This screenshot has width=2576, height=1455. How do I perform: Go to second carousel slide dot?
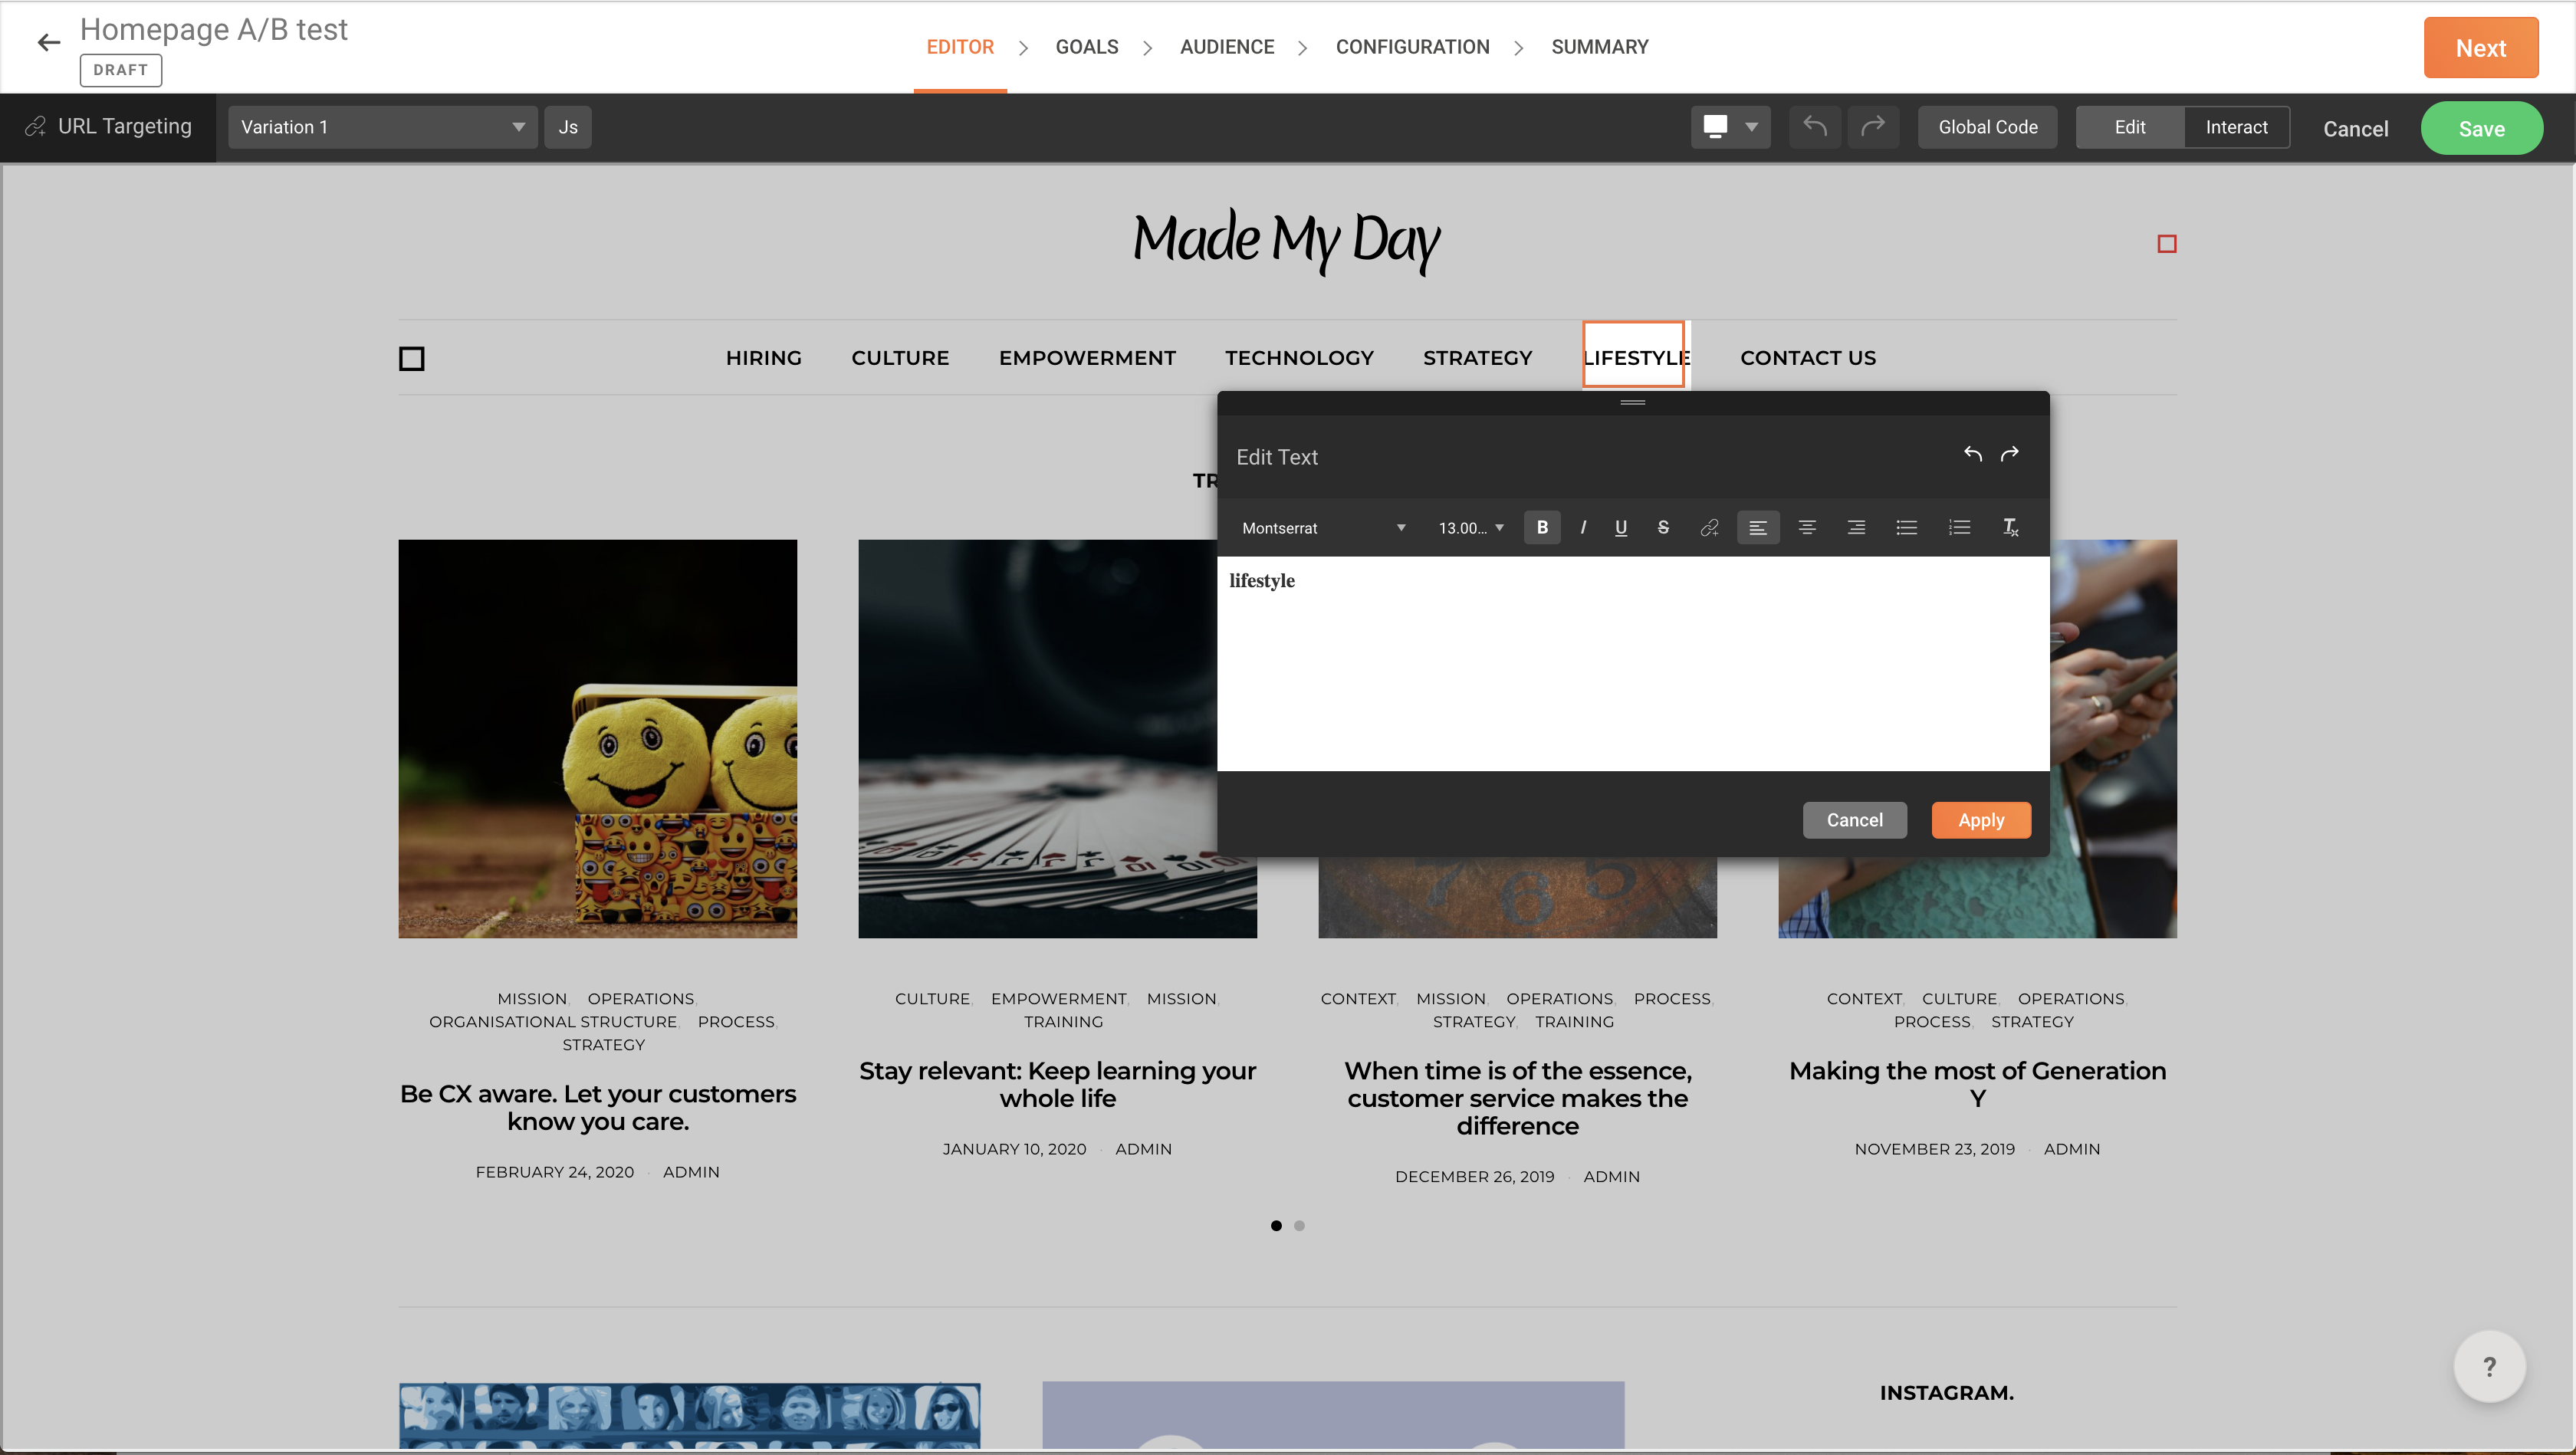pyautogui.click(x=1299, y=1225)
